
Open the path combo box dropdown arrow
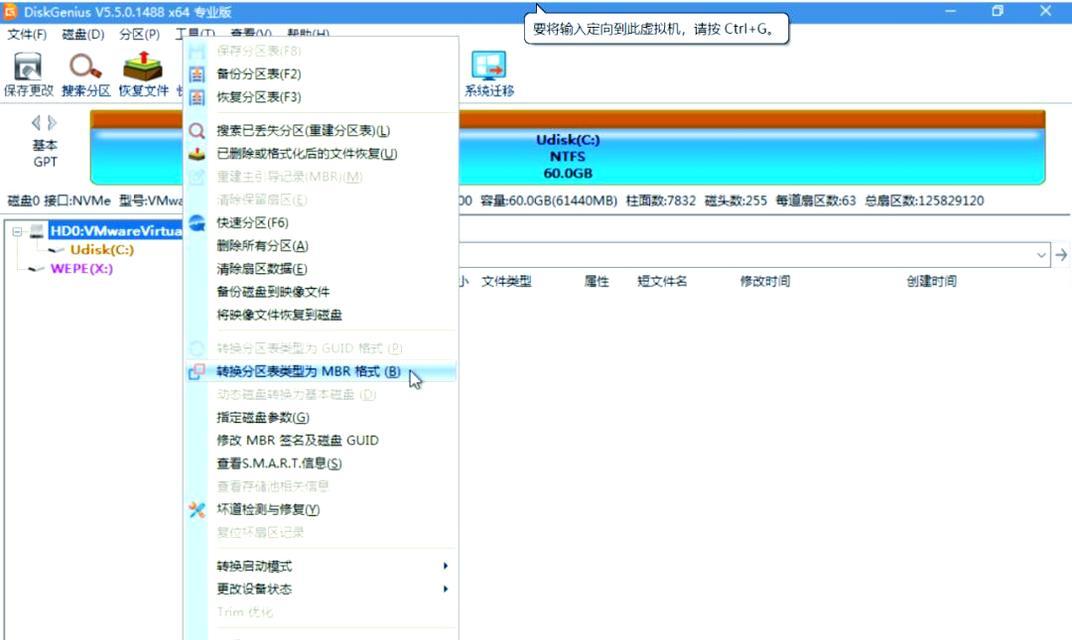[x=1041, y=255]
